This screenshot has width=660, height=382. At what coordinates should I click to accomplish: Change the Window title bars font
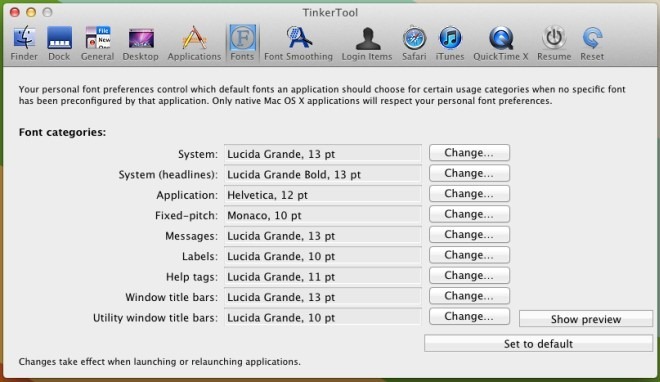[469, 296]
